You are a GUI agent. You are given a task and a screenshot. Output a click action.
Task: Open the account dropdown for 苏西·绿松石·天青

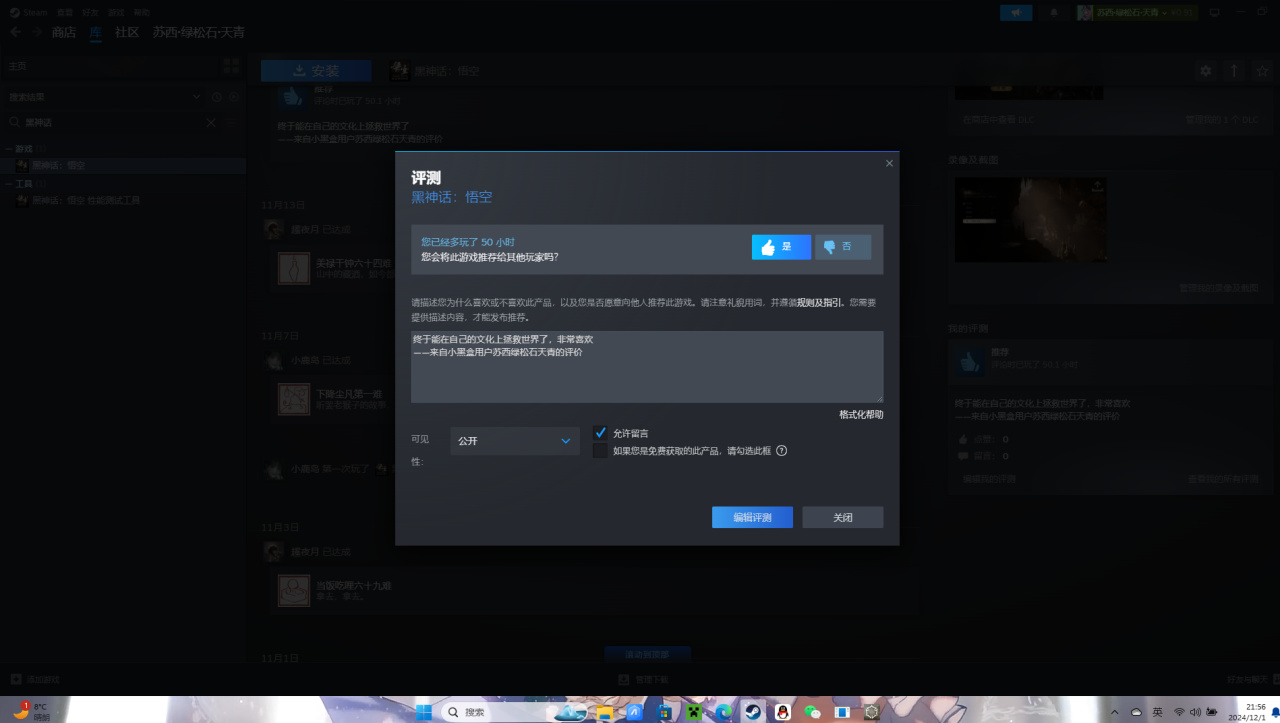pyautogui.click(x=1137, y=12)
